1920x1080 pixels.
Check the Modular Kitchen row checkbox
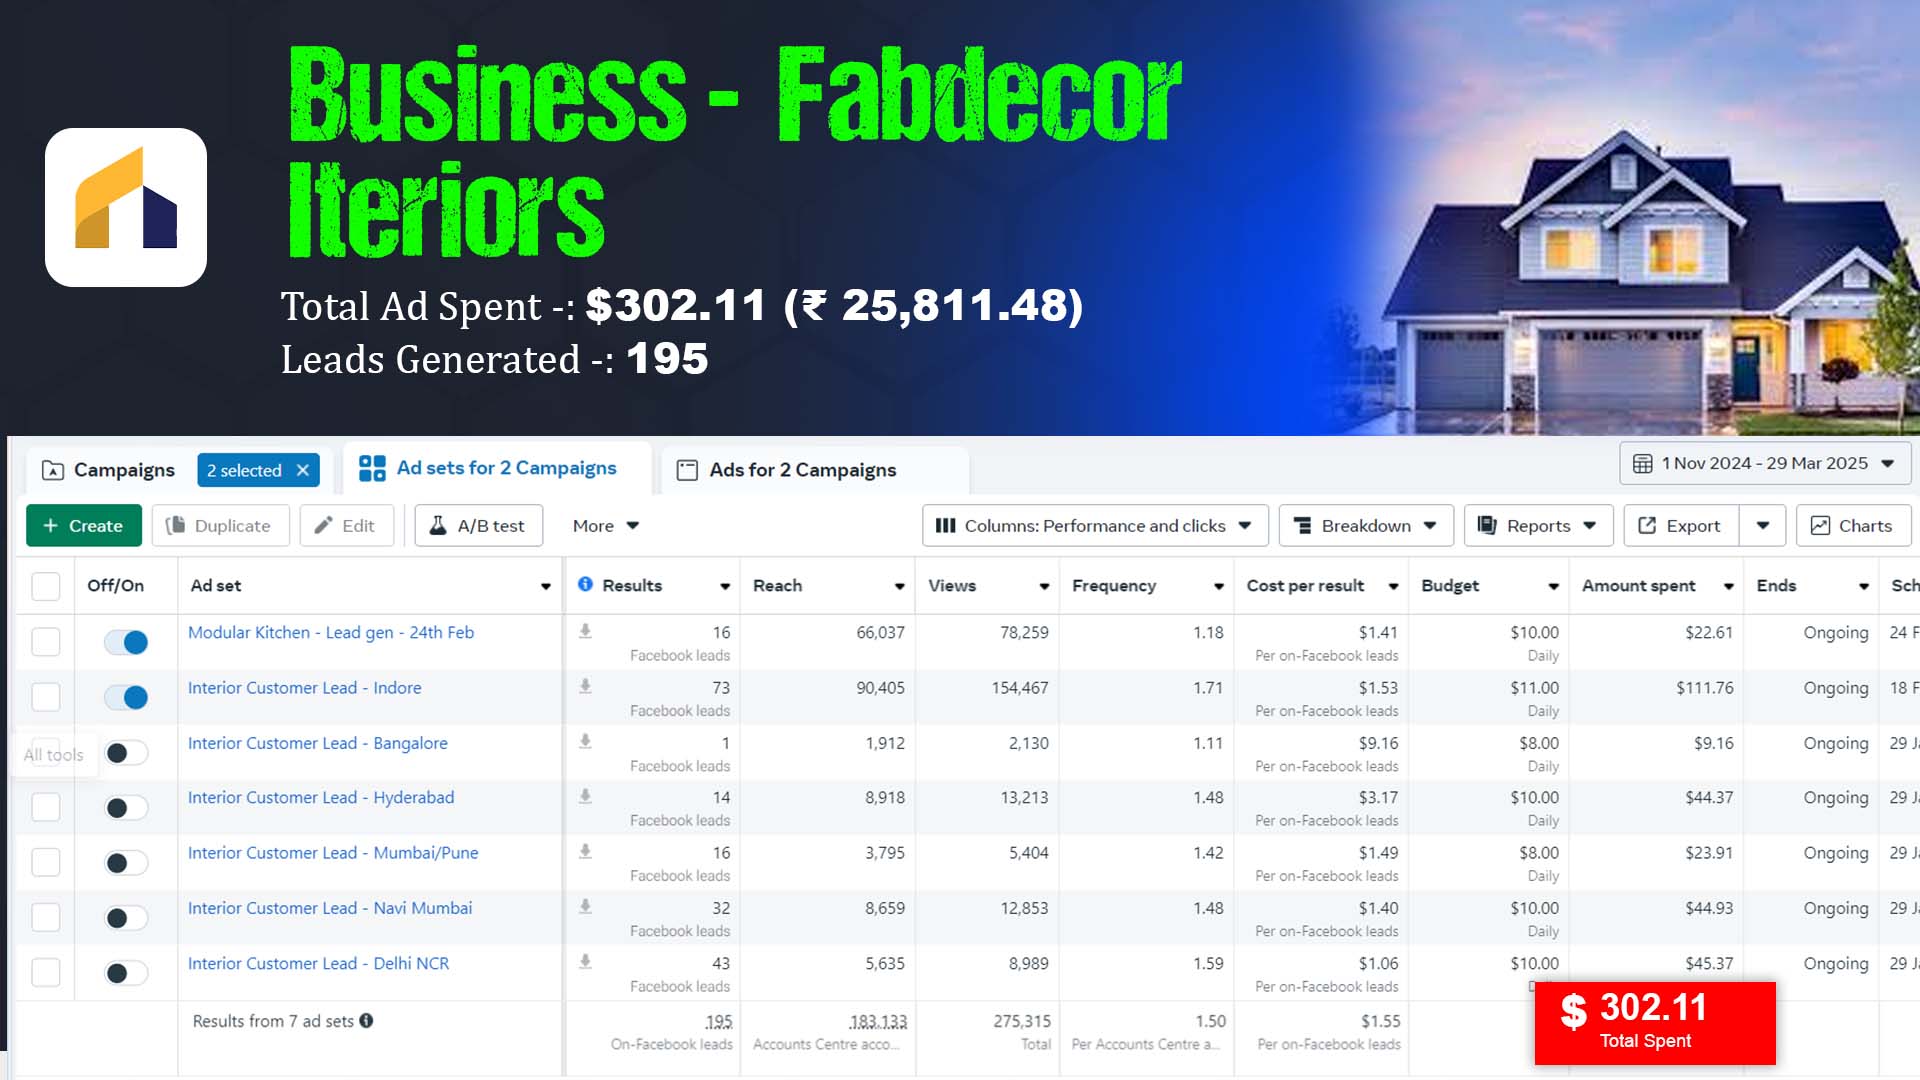tap(46, 642)
